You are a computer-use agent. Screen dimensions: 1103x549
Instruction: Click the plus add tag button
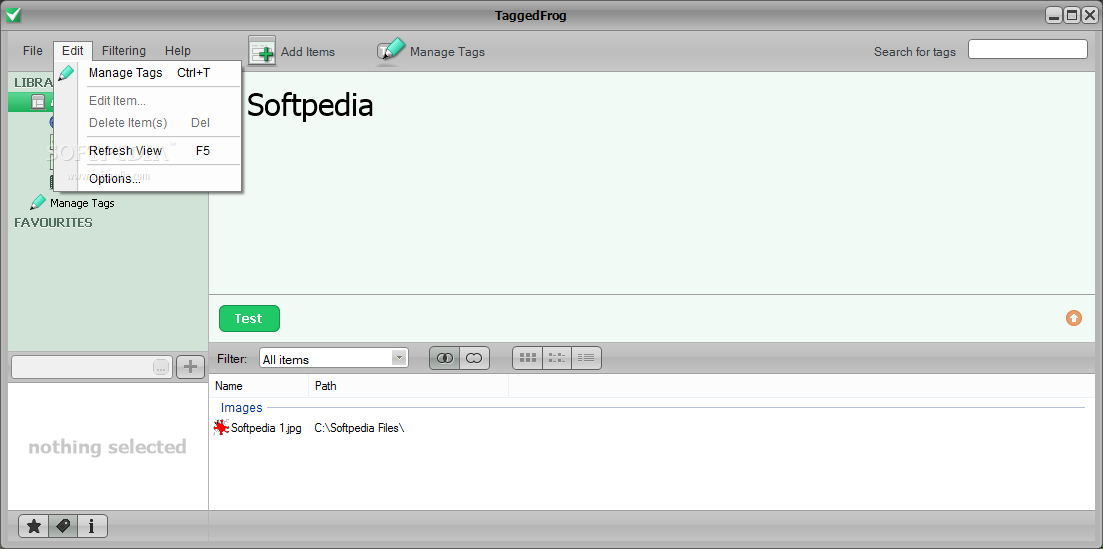[190, 367]
